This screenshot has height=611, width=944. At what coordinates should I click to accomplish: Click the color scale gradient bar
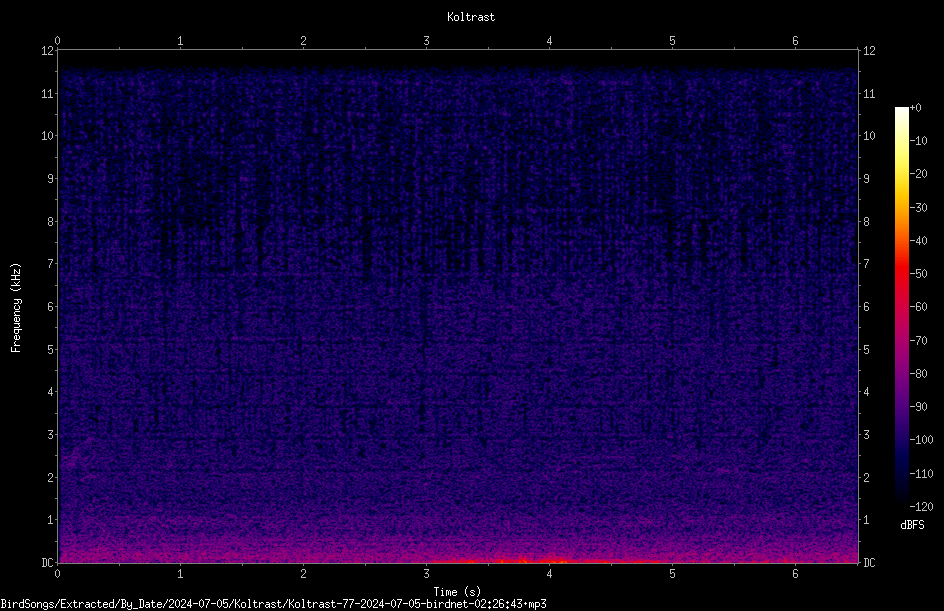(x=901, y=307)
